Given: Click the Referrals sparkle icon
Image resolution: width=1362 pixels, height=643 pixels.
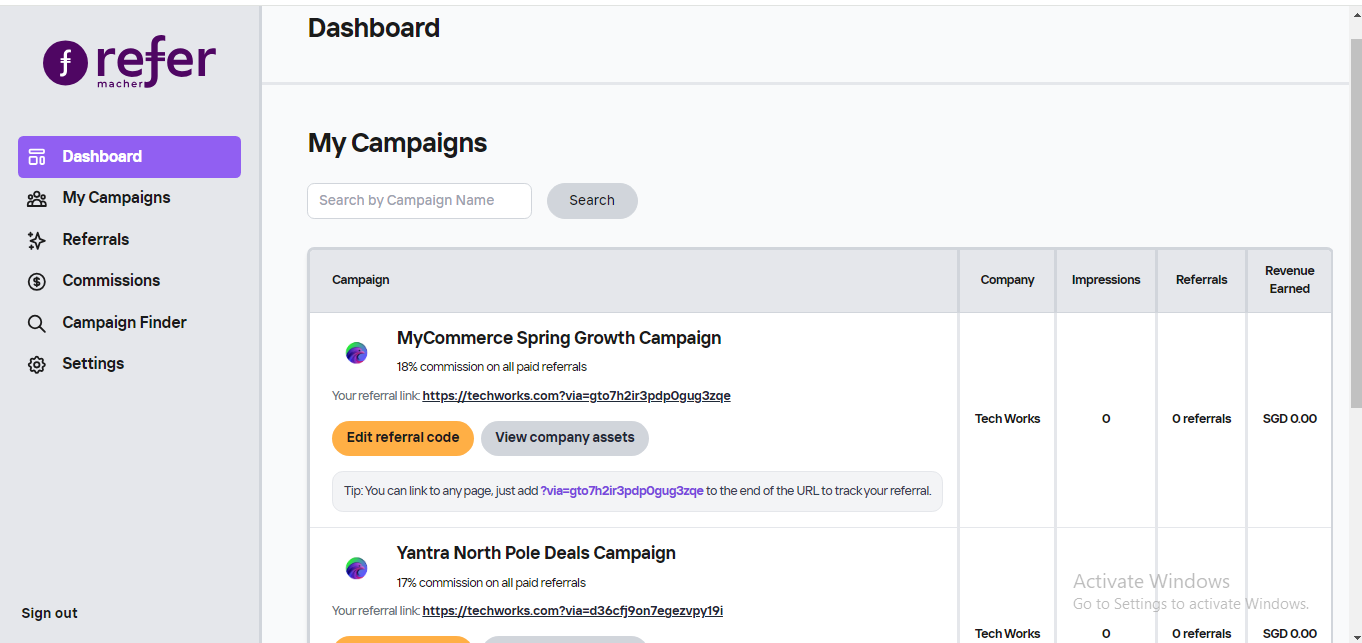Looking at the screenshot, I should point(37,240).
